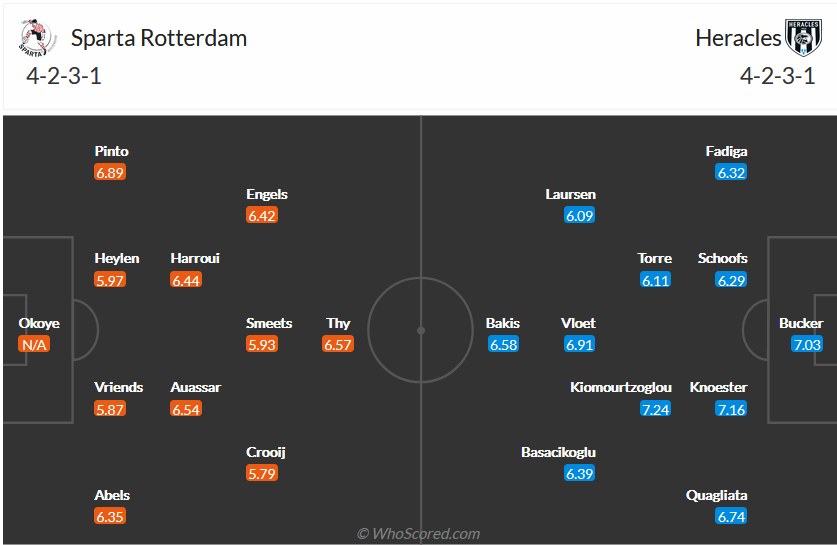Select goalkeeper Okoye's name

coord(39,323)
